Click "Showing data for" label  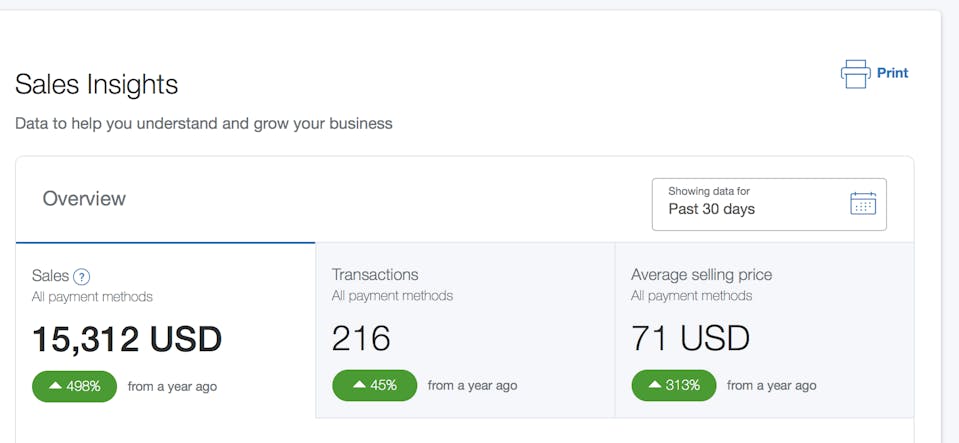tap(709, 191)
